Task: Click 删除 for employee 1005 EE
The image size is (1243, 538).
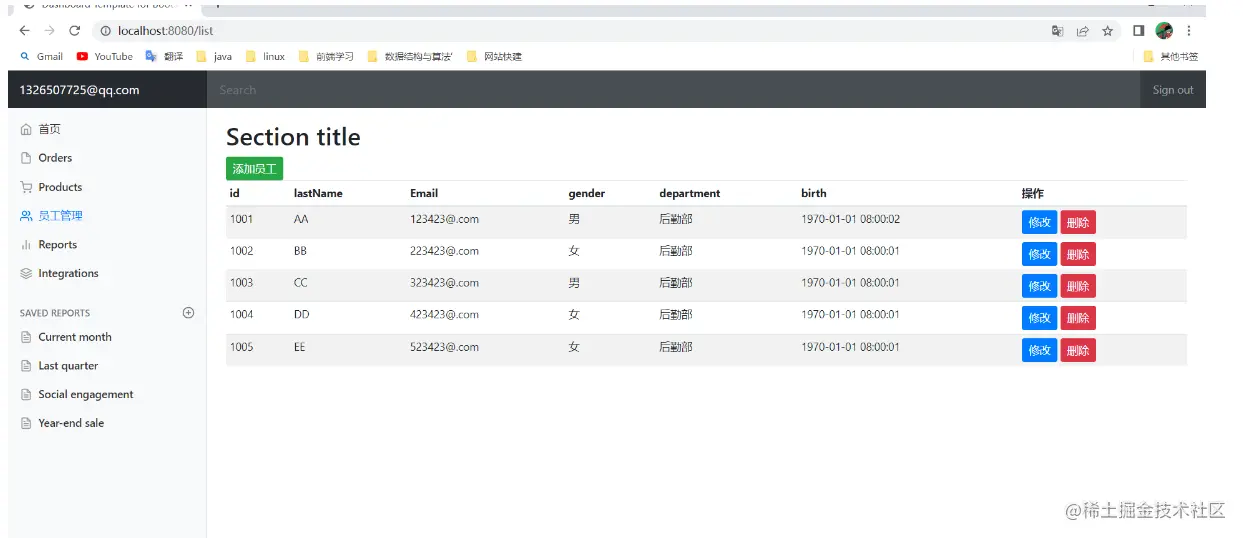Action: tap(1078, 350)
